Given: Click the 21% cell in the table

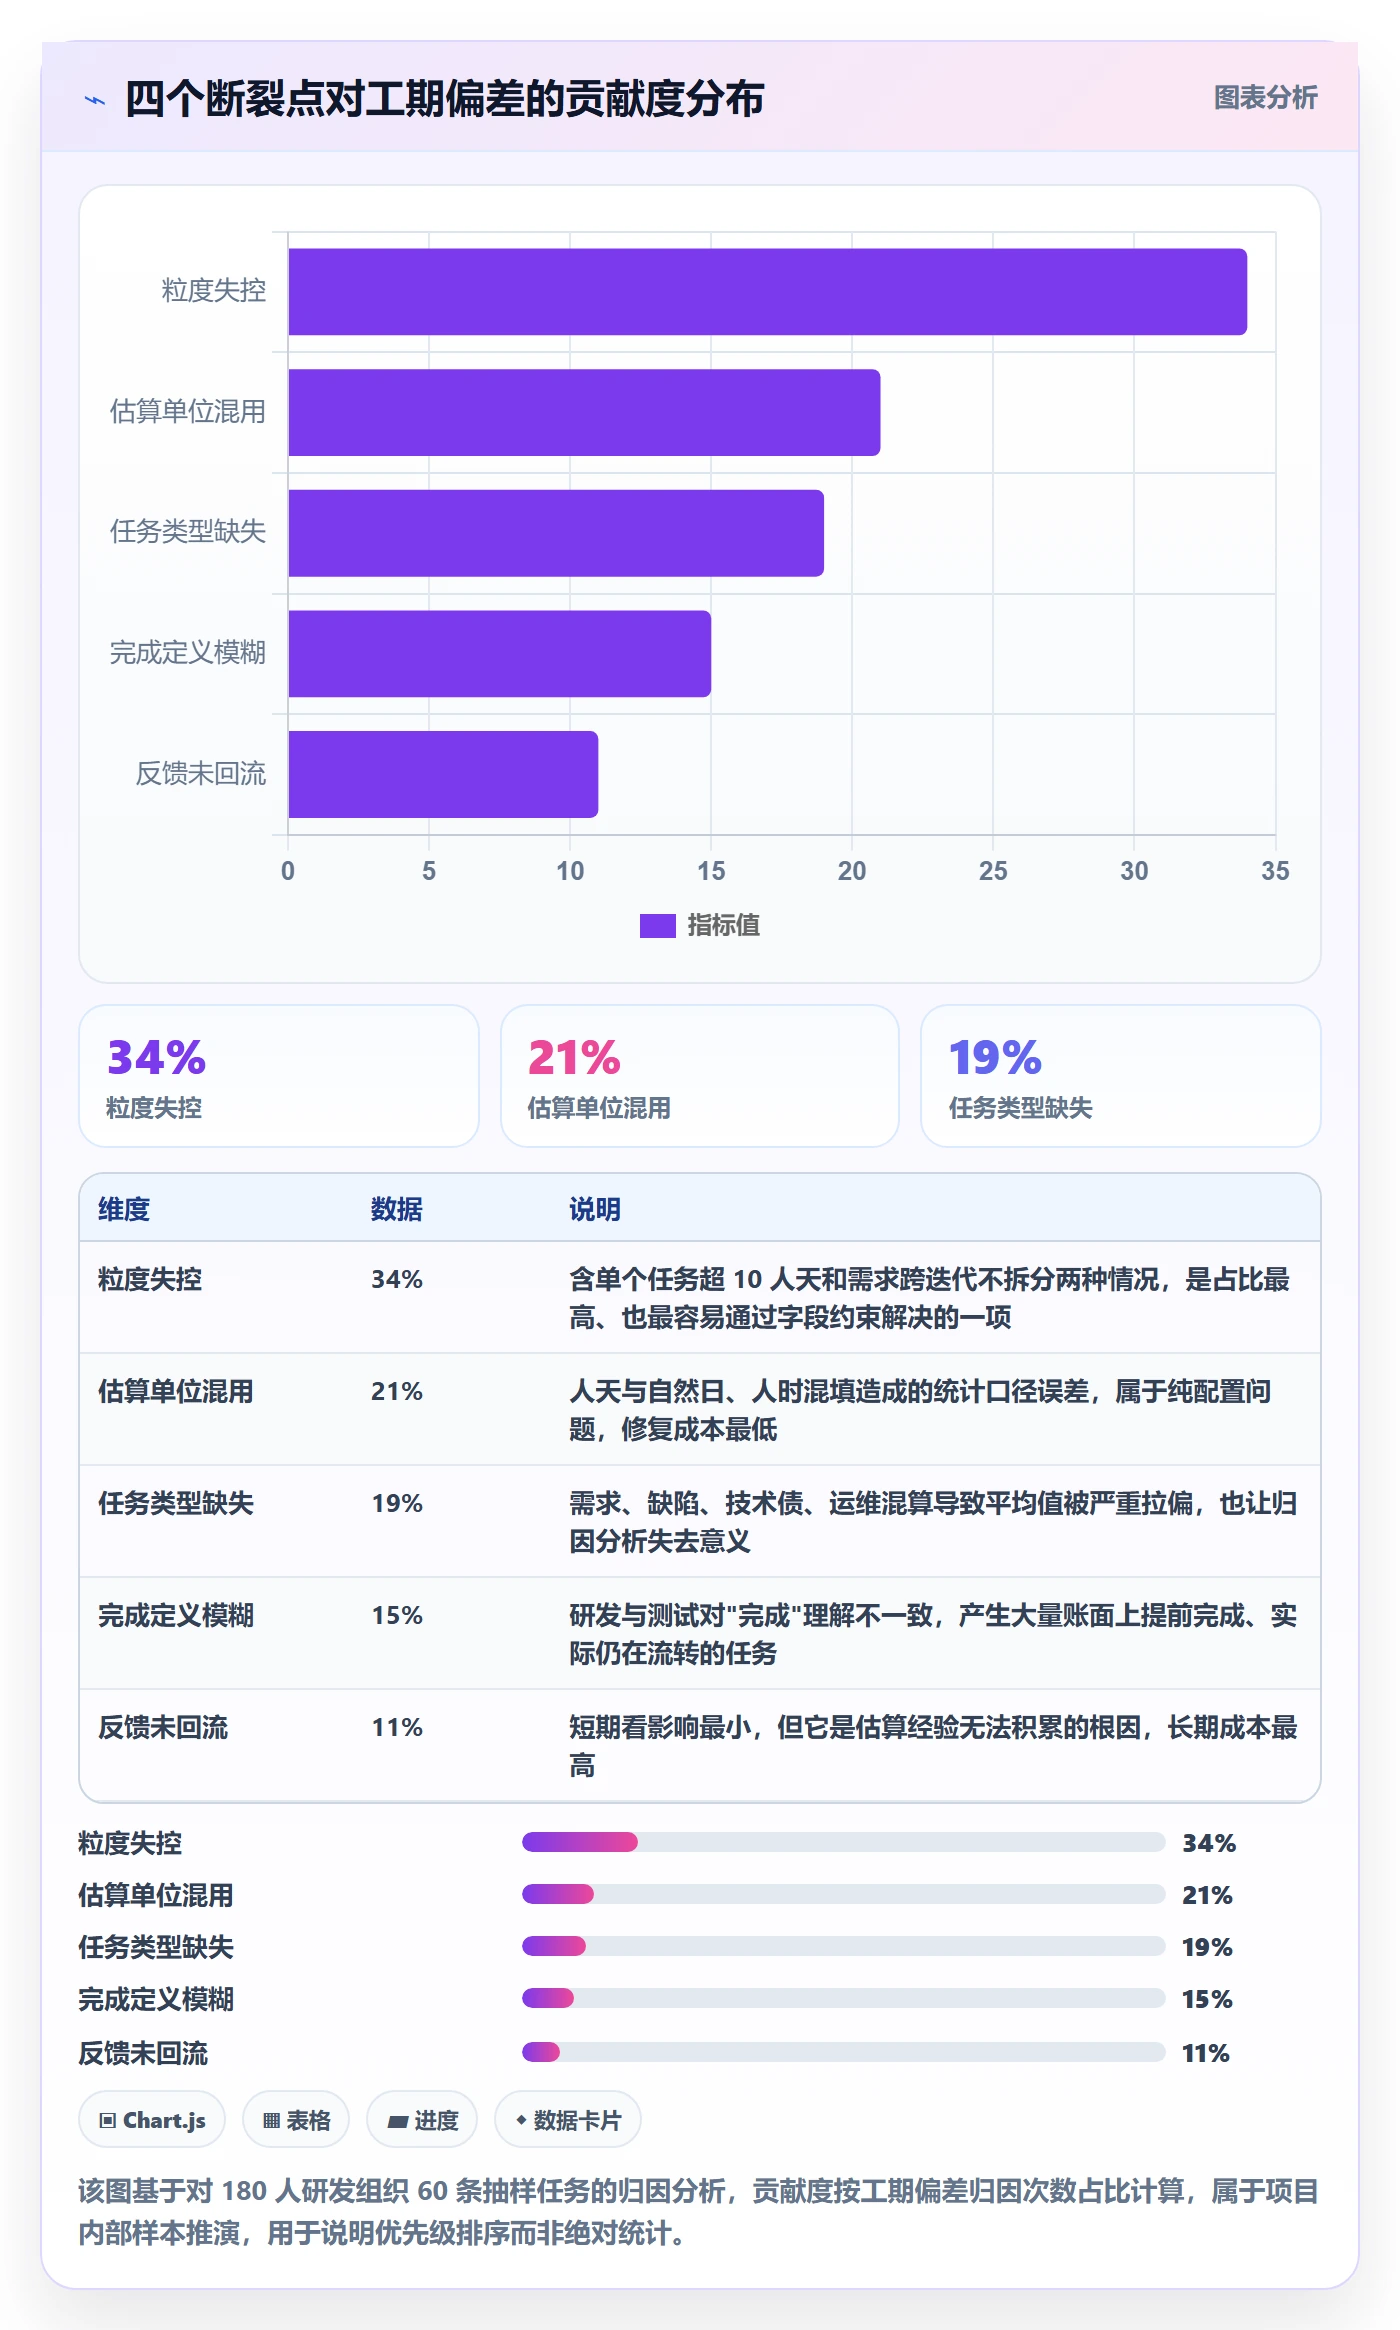Looking at the screenshot, I should tap(397, 1391).
